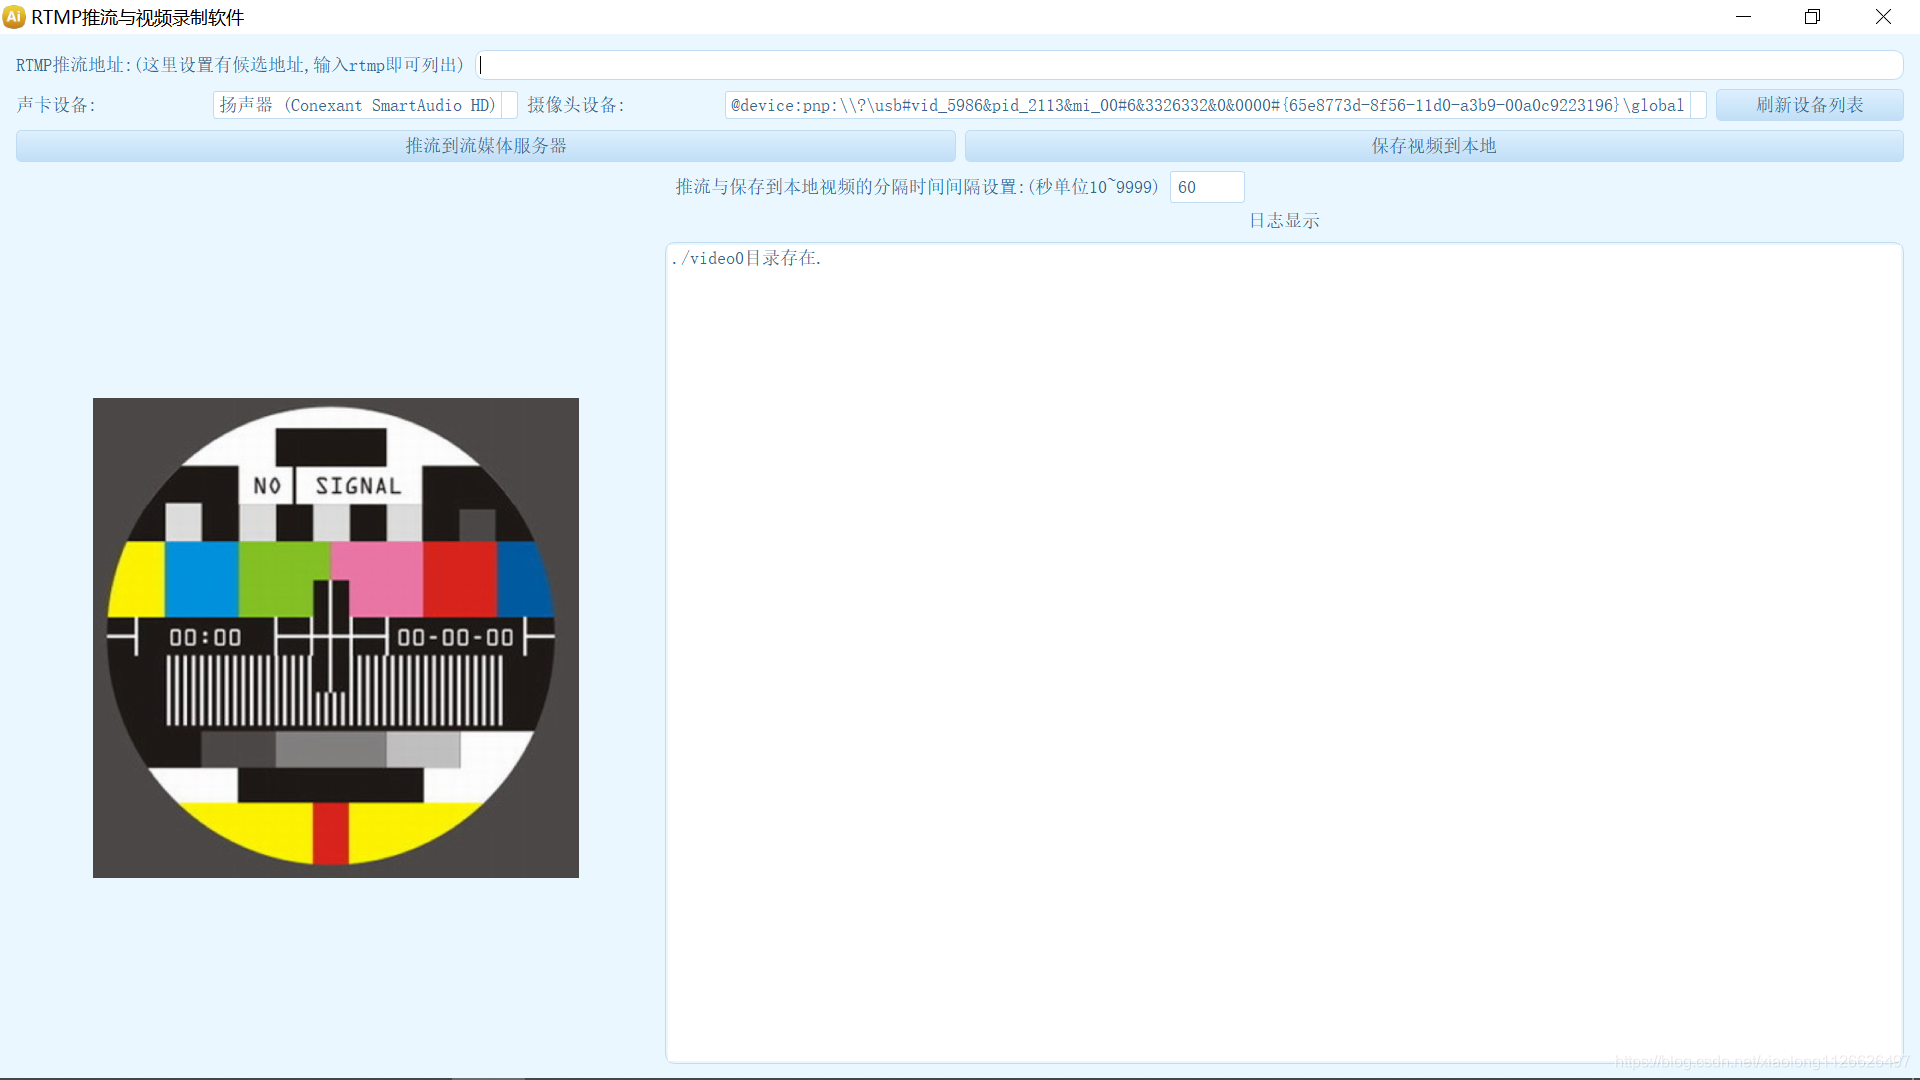Click the 摄像头设备 camera device label

coord(577,105)
